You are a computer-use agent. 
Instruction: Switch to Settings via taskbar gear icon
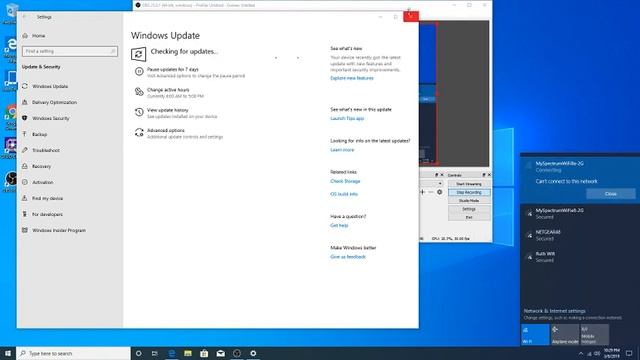[253, 353]
